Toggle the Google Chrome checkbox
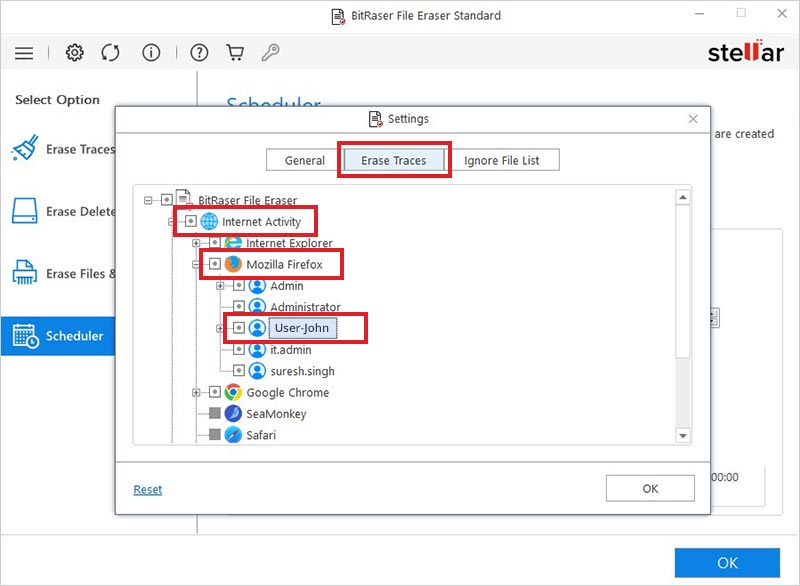 point(215,392)
